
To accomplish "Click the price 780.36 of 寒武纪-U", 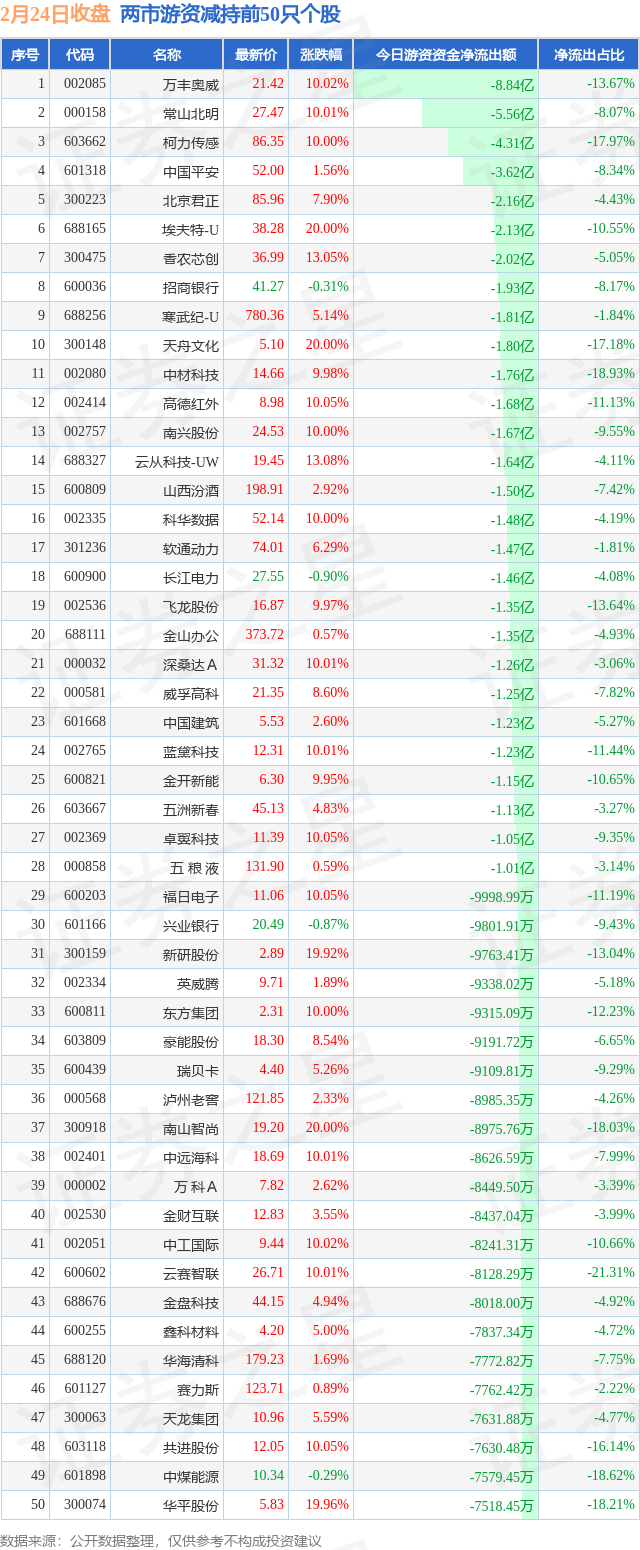I will click(x=265, y=316).
